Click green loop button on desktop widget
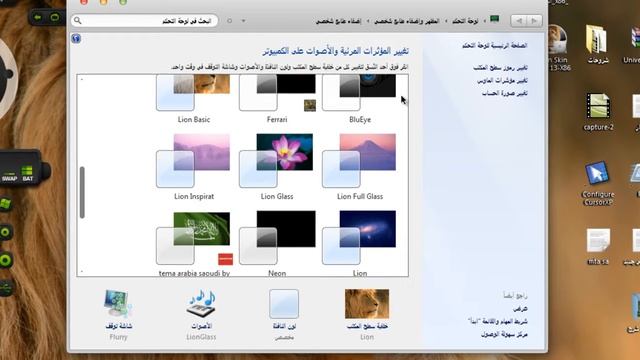The height and width of the screenshot is (360, 640). (x=54, y=17)
